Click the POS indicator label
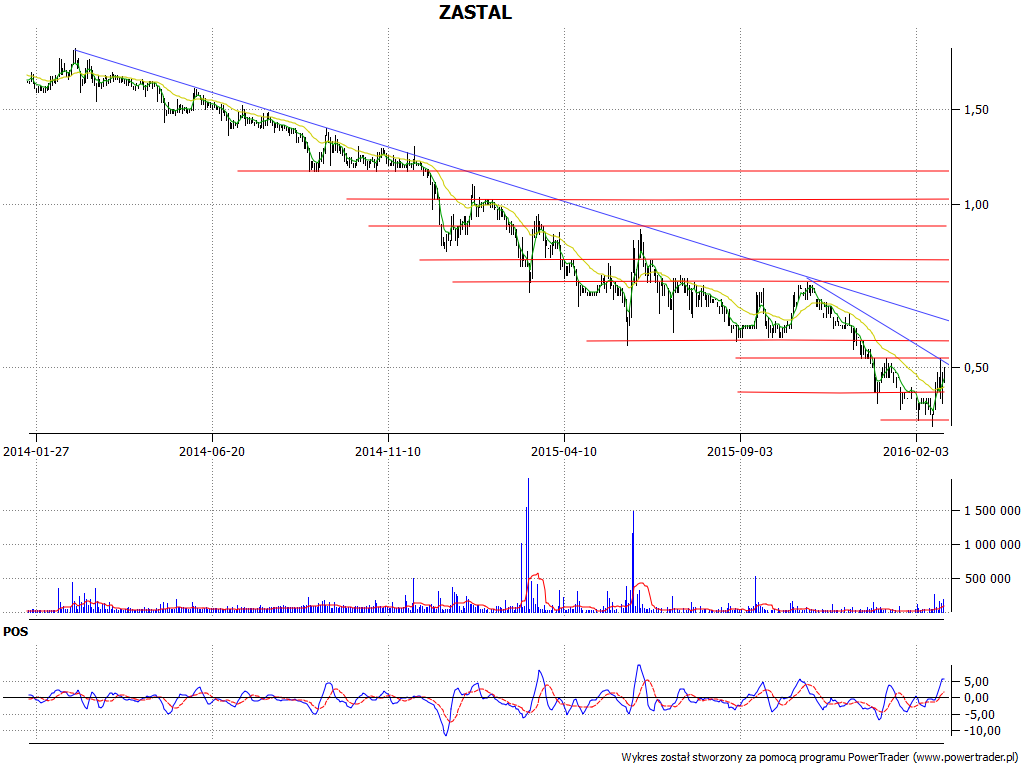 pyautogui.click(x=16, y=632)
